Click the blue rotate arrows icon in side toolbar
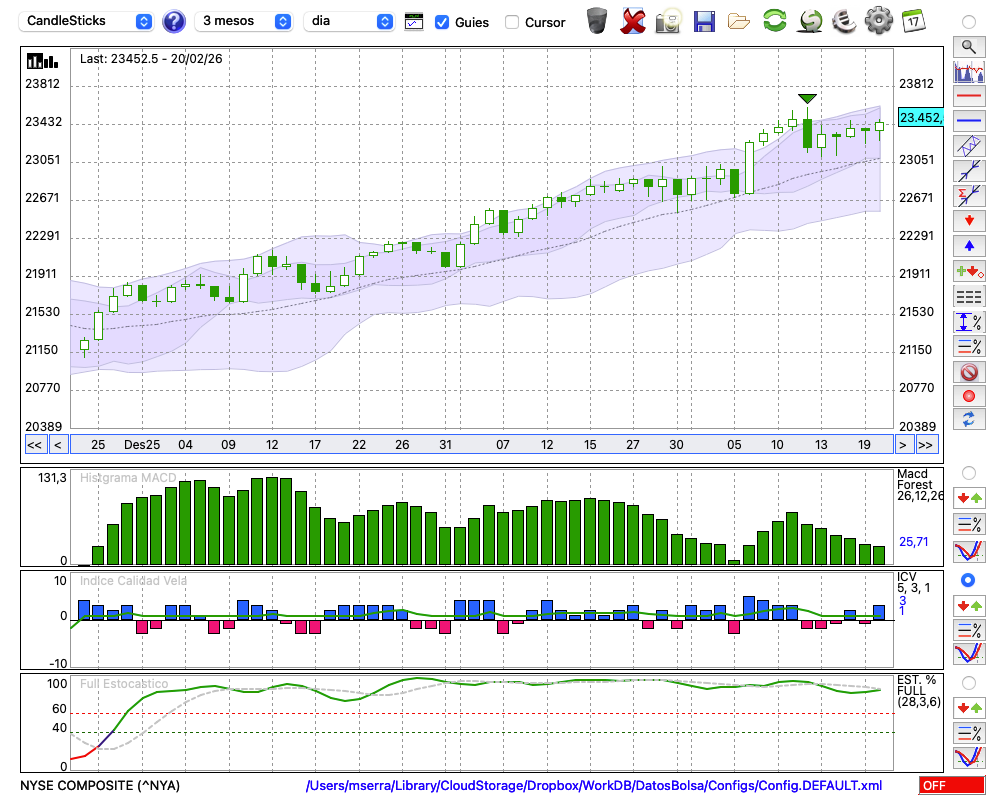Image resolution: width=1000 pixels, height=800 pixels. pos(969,420)
